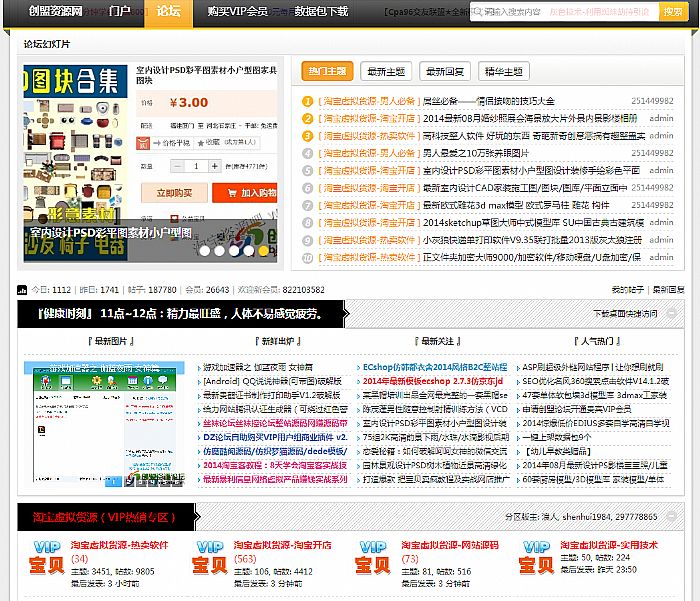The width and height of the screenshot is (700, 601).
Task: Open moderator shenhui1984 profile
Action: (586, 517)
